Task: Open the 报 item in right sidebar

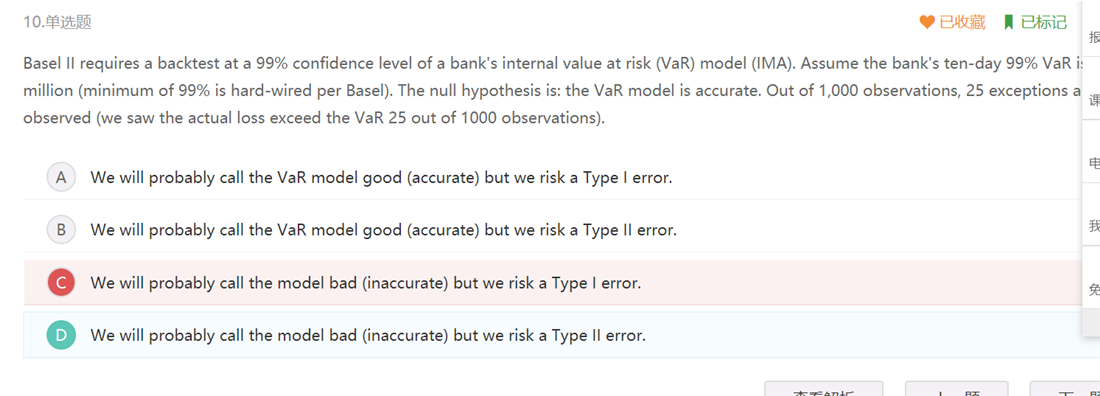Action: [x=1091, y=37]
